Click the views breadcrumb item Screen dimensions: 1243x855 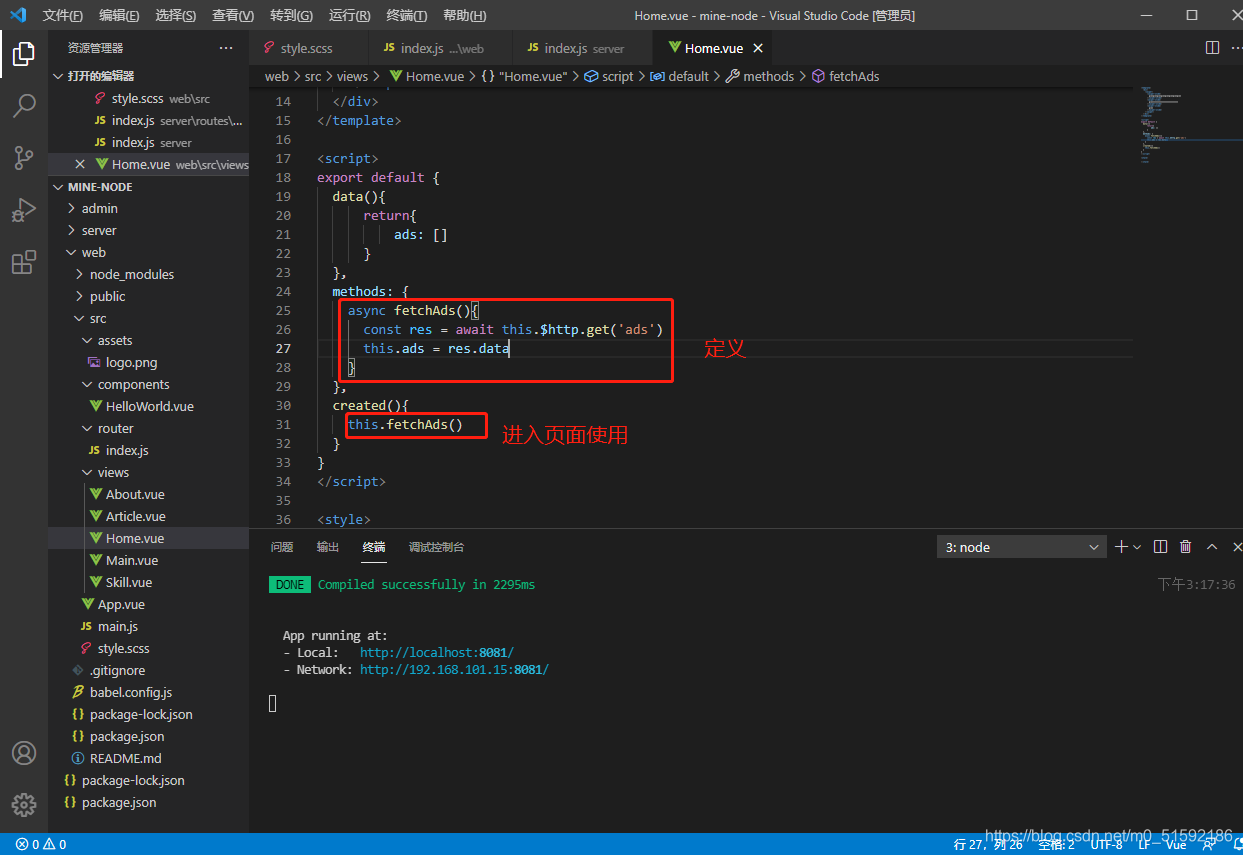(x=352, y=76)
